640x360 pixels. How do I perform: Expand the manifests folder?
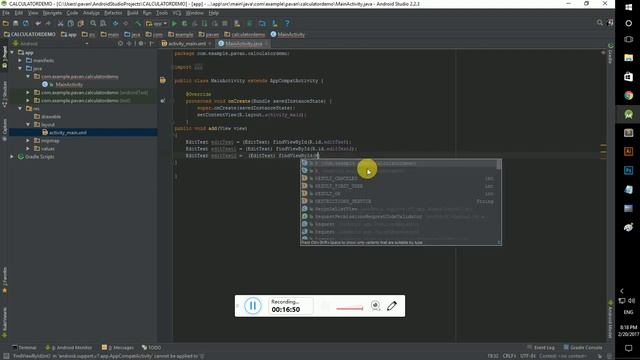click(20, 60)
